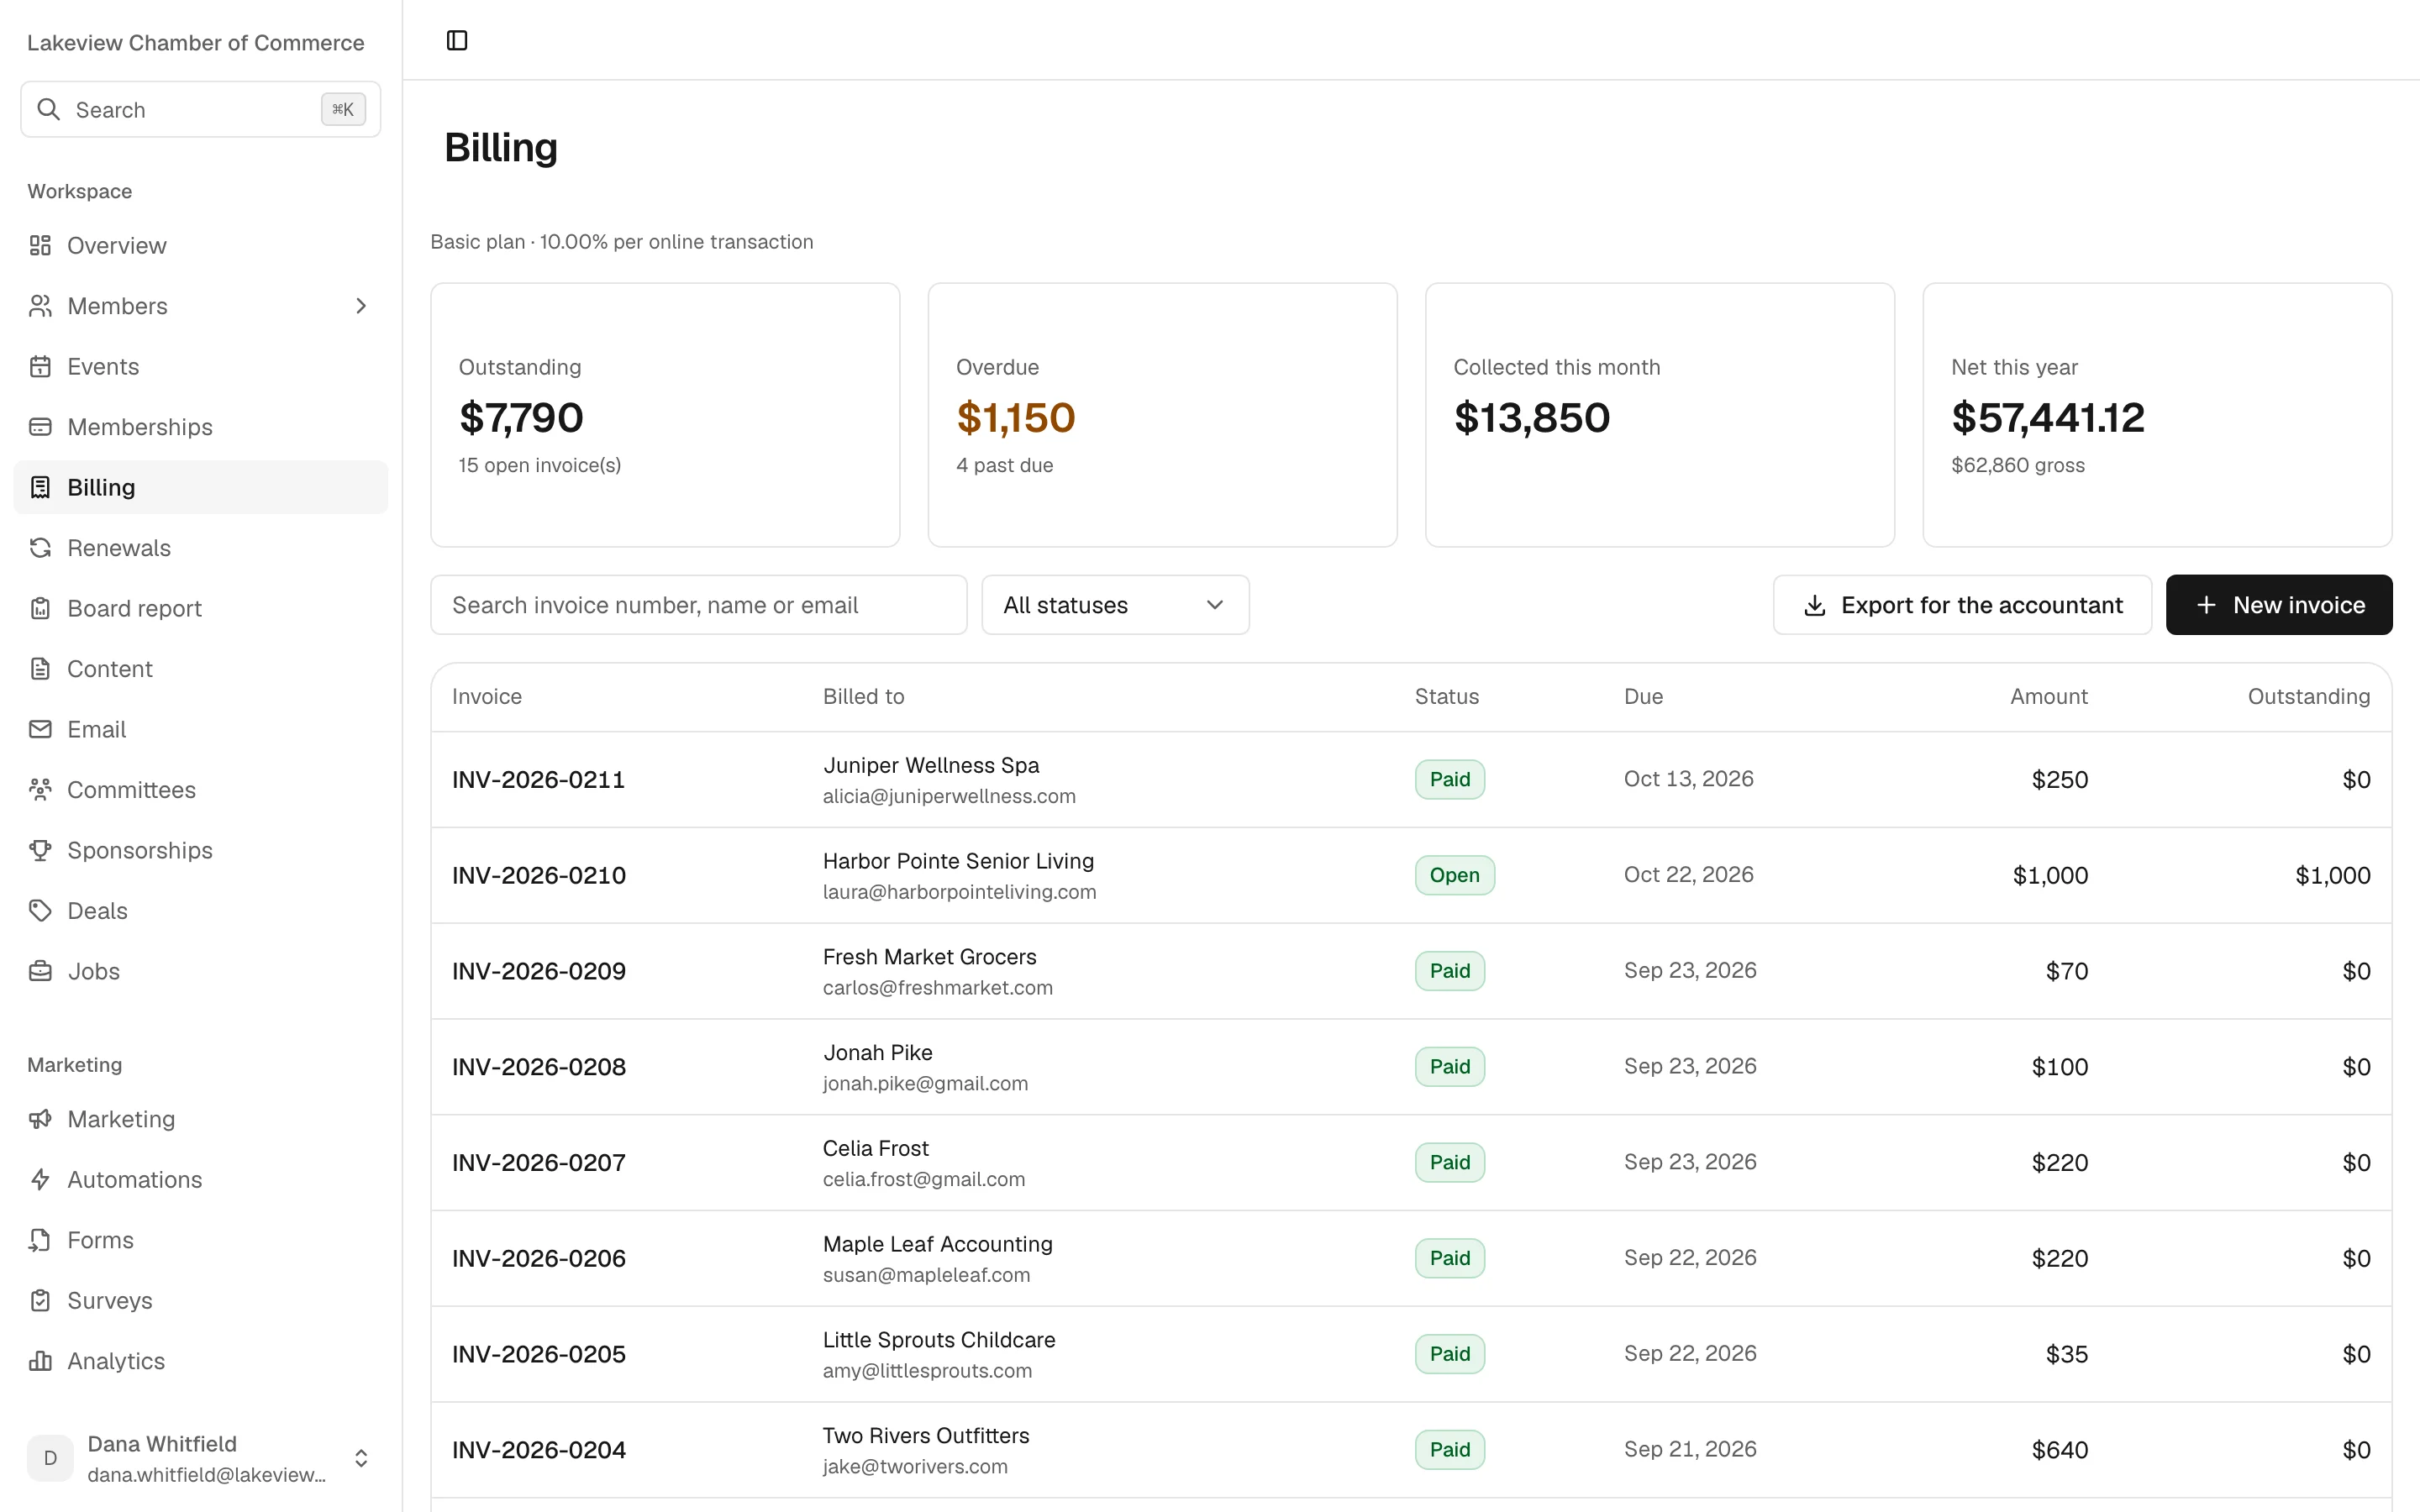Open invoice INV-2026-0210
Viewport: 2420px width, 1512px height.
click(x=539, y=876)
